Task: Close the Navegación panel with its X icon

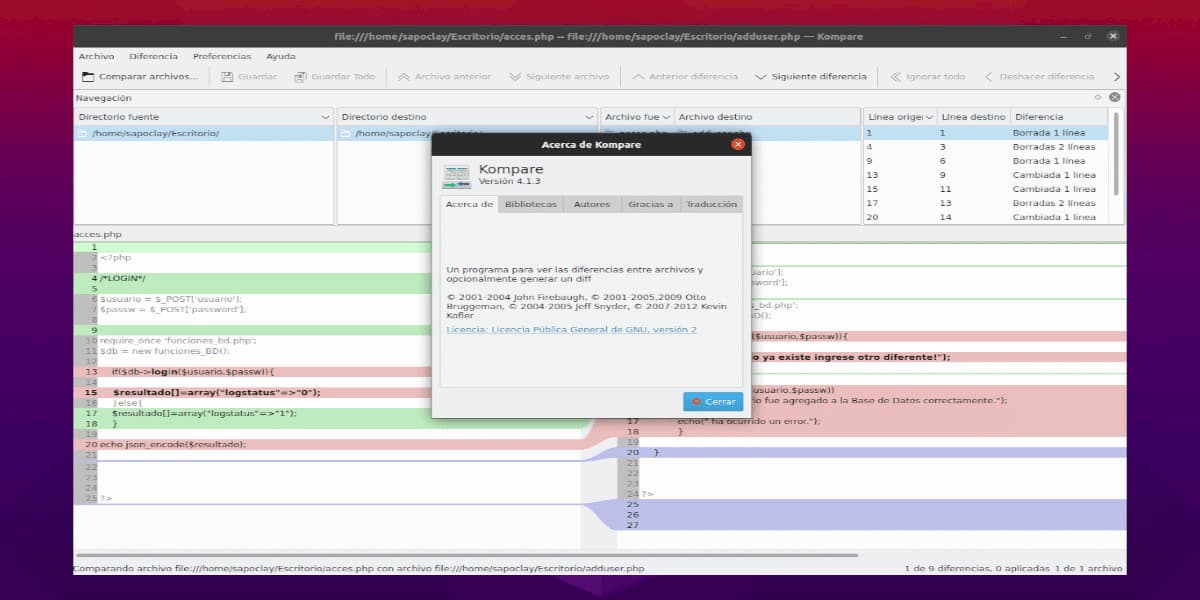Action: [1114, 97]
